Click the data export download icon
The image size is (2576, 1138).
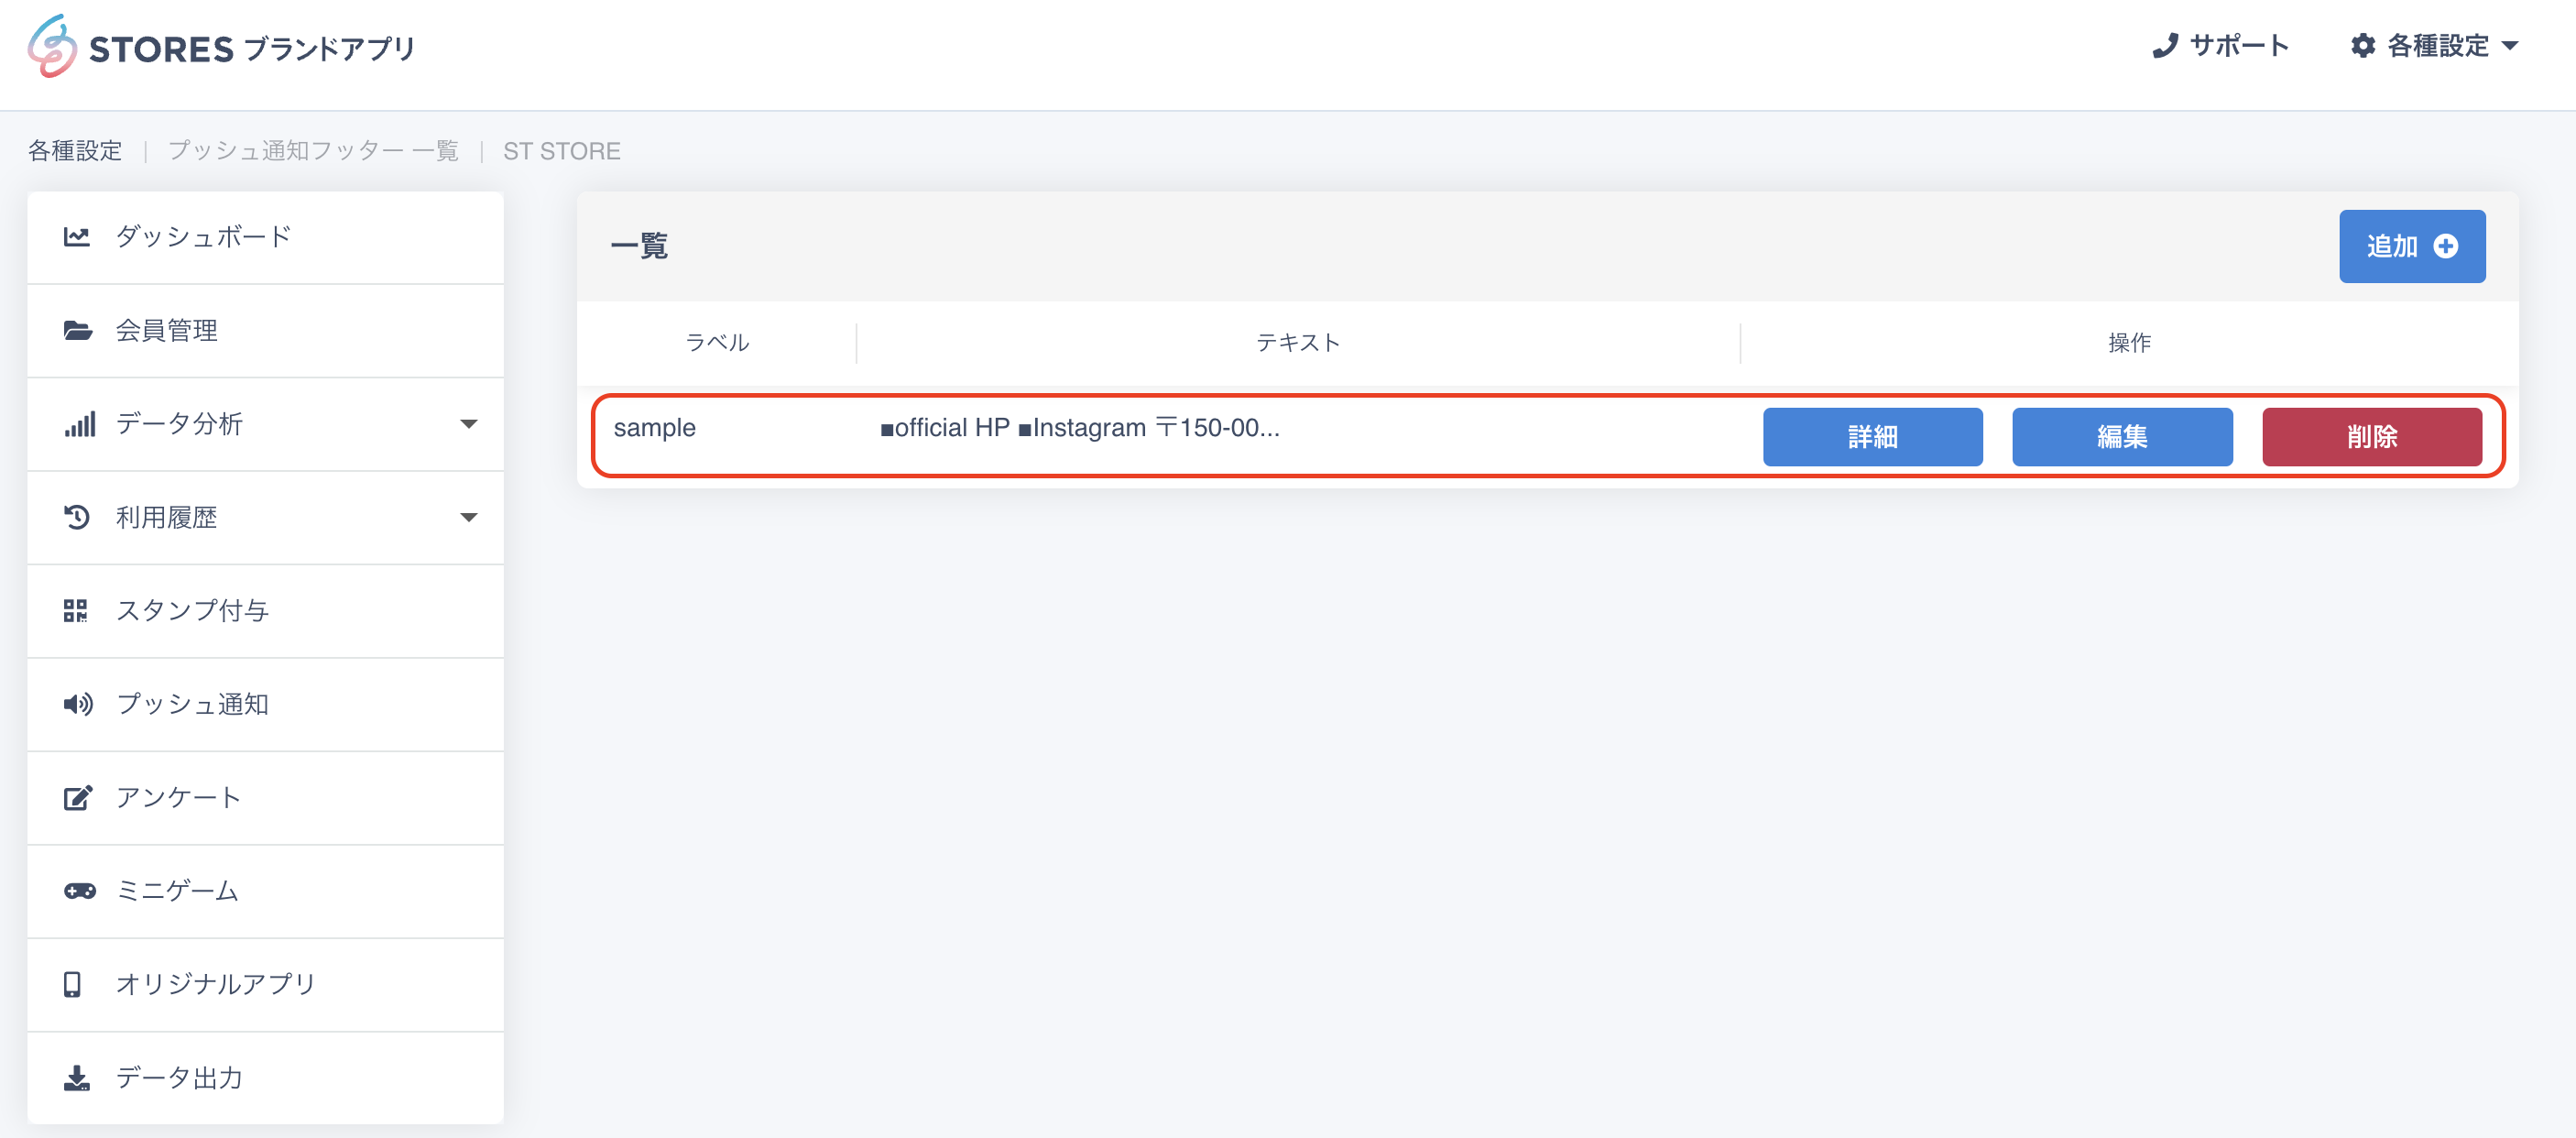tap(77, 1078)
